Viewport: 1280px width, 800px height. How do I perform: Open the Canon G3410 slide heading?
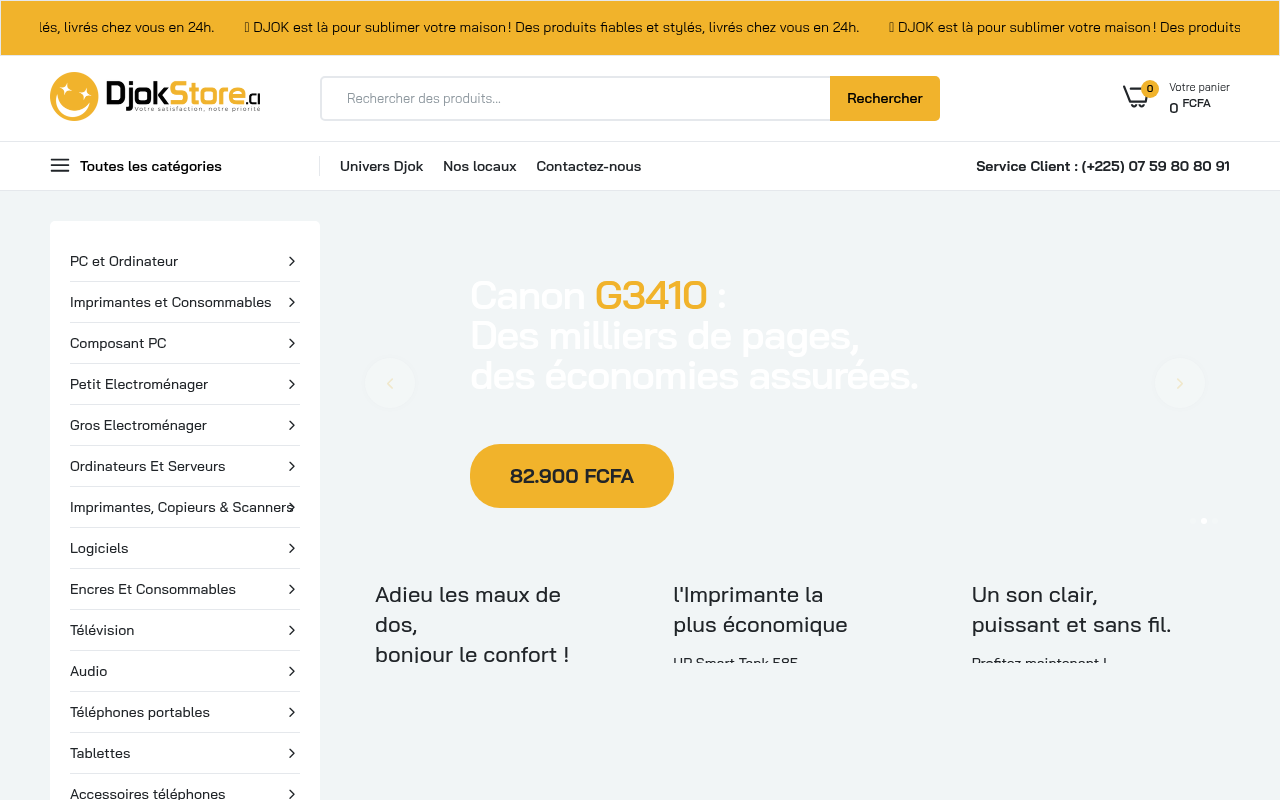tap(694, 336)
